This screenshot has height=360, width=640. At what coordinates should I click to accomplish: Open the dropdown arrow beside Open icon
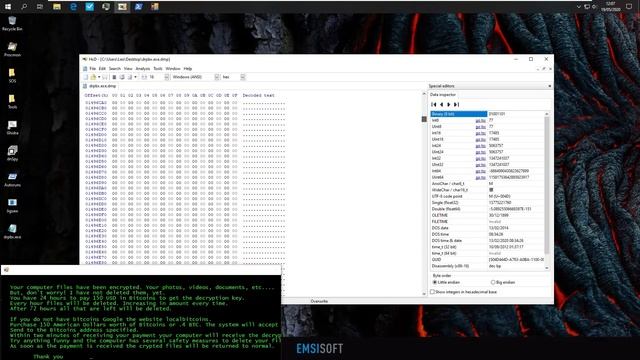[x=99, y=77]
